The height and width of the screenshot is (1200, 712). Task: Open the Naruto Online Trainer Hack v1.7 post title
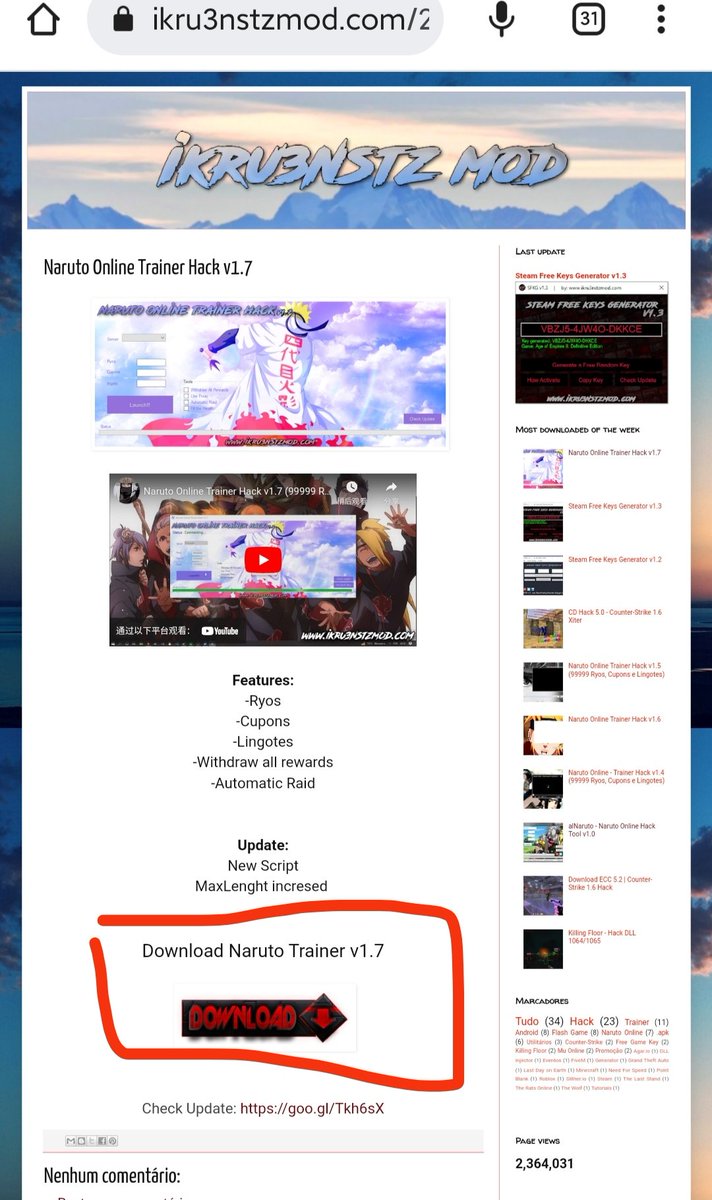coord(148,267)
